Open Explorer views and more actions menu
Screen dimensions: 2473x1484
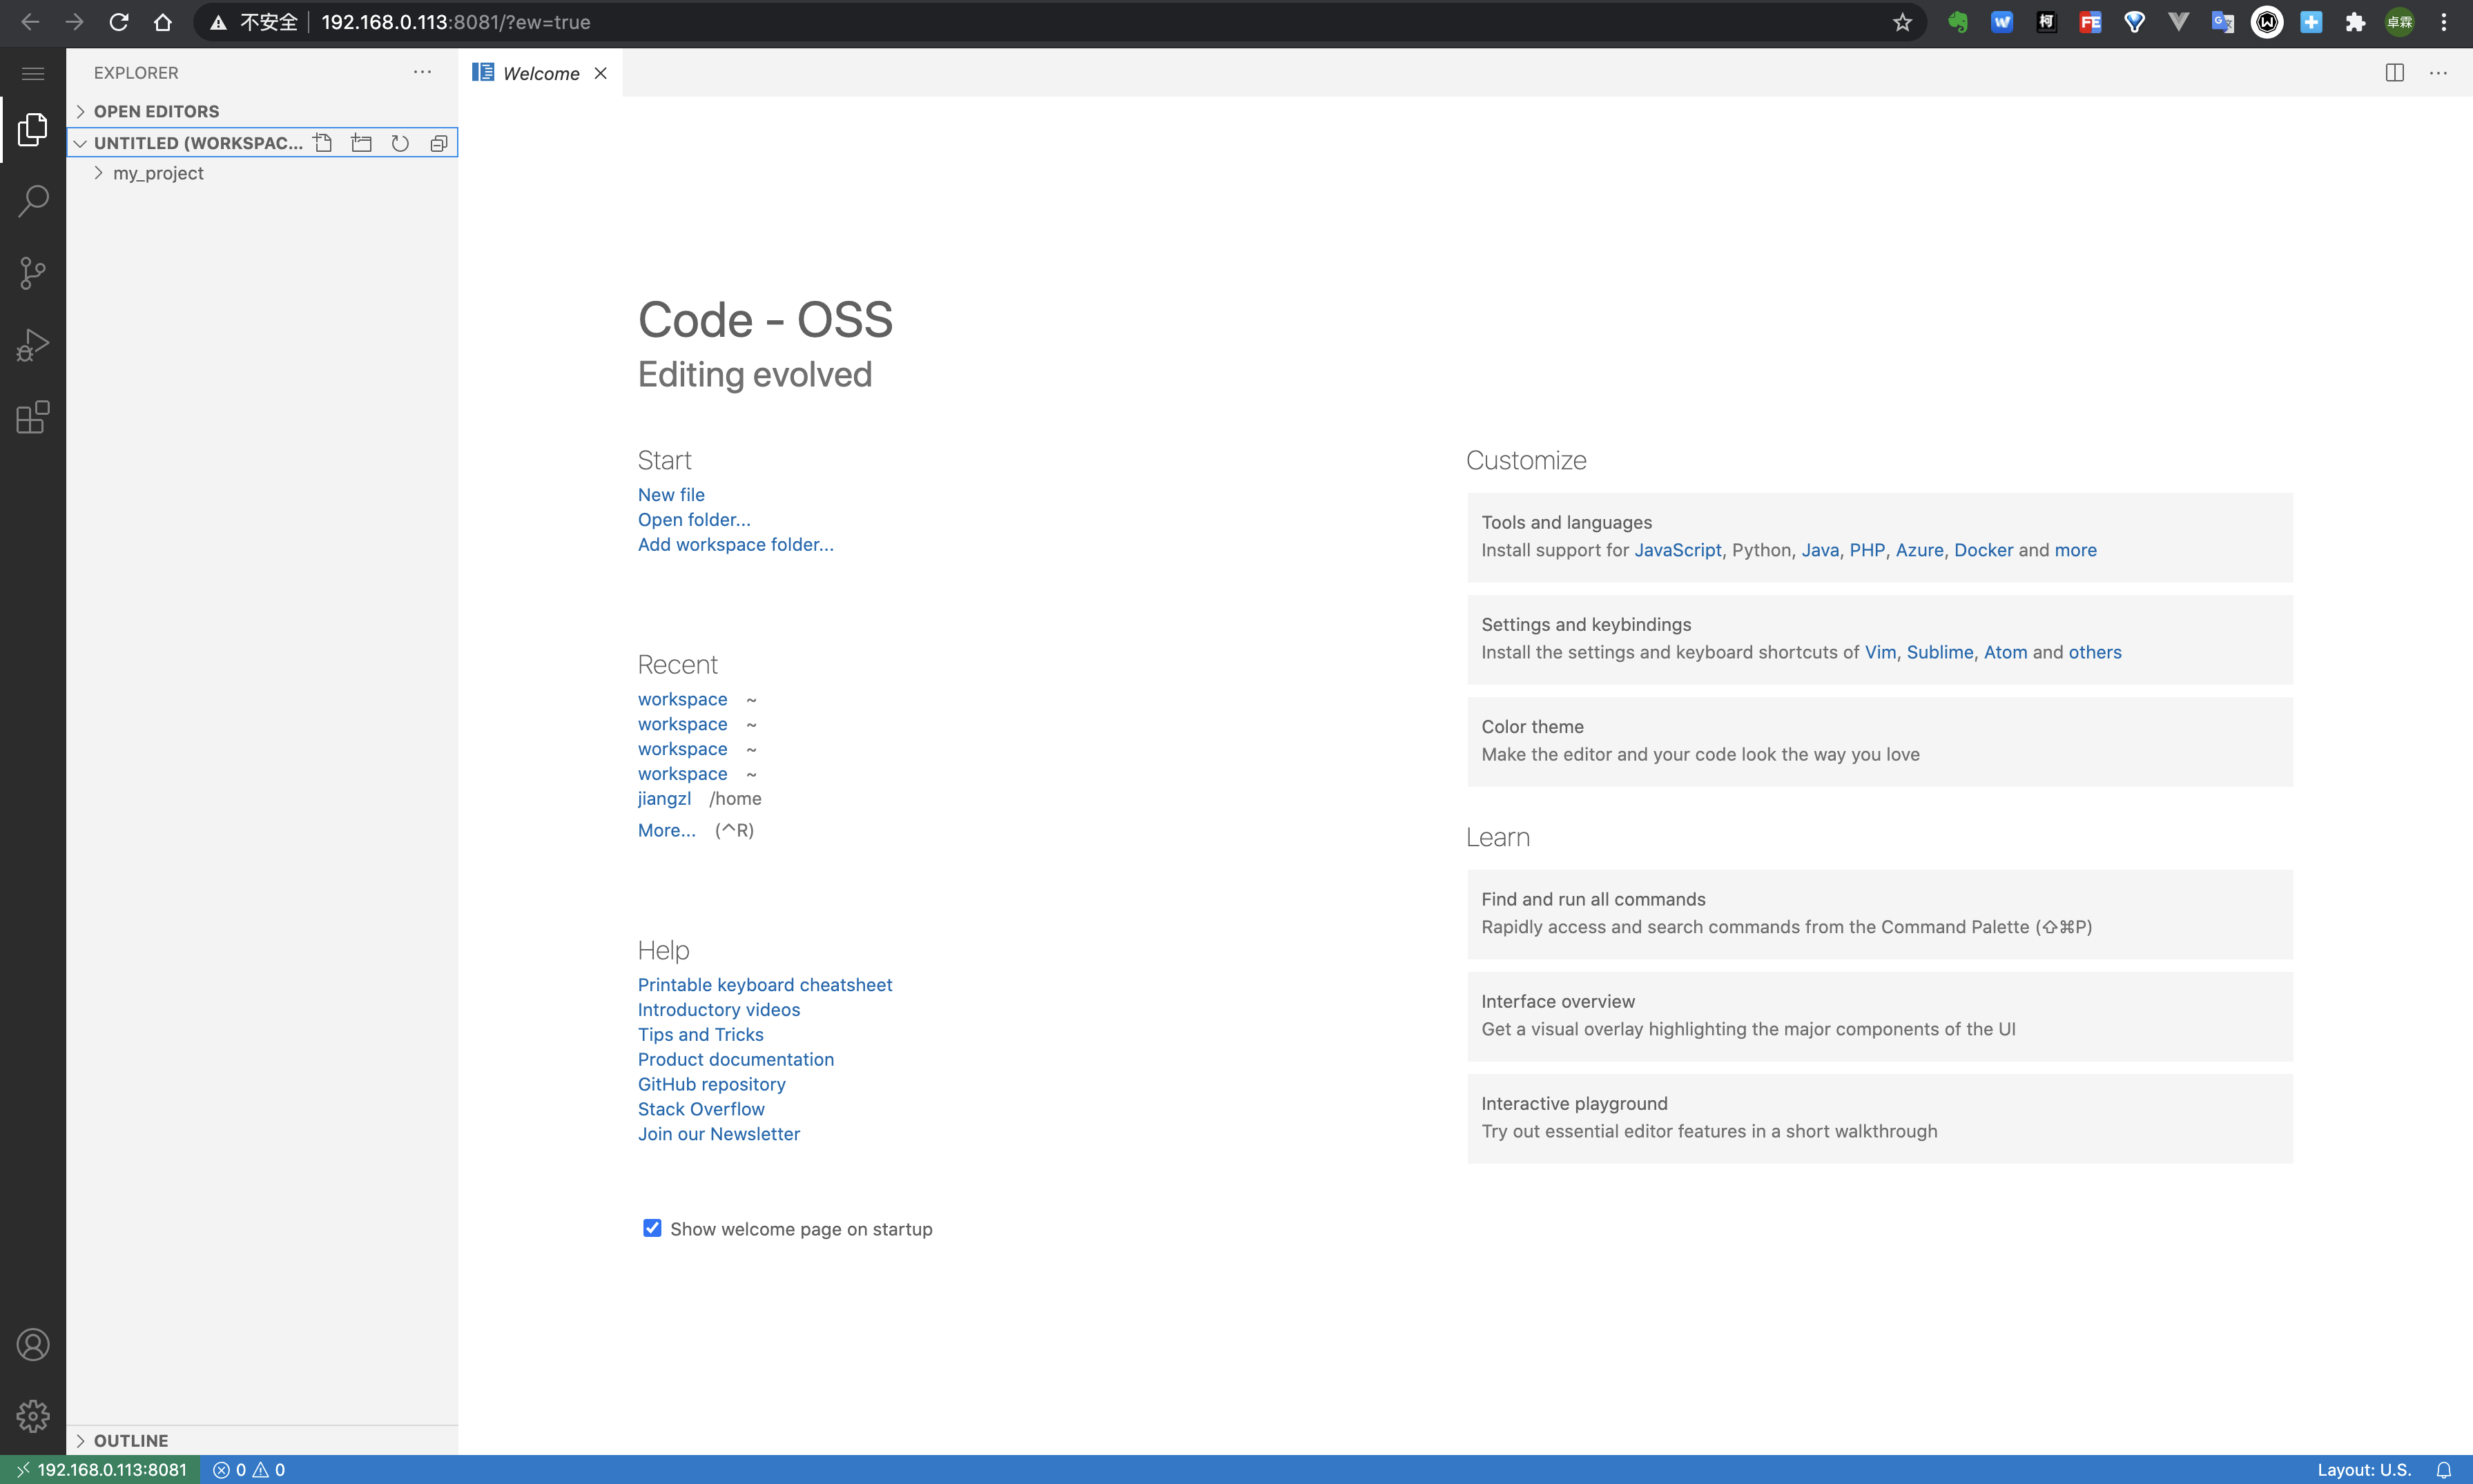pyautogui.click(x=423, y=72)
